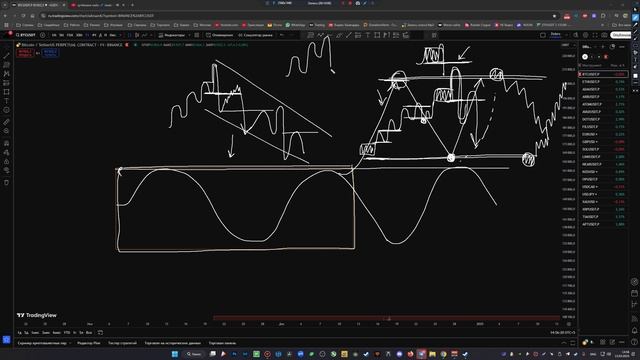640x360 pixels.
Task: Undo last action on the chart
Action: coord(282,35)
